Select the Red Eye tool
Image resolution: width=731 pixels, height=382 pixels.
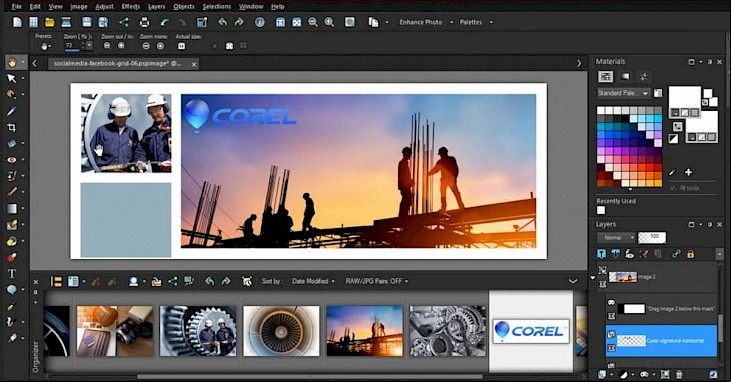point(12,160)
